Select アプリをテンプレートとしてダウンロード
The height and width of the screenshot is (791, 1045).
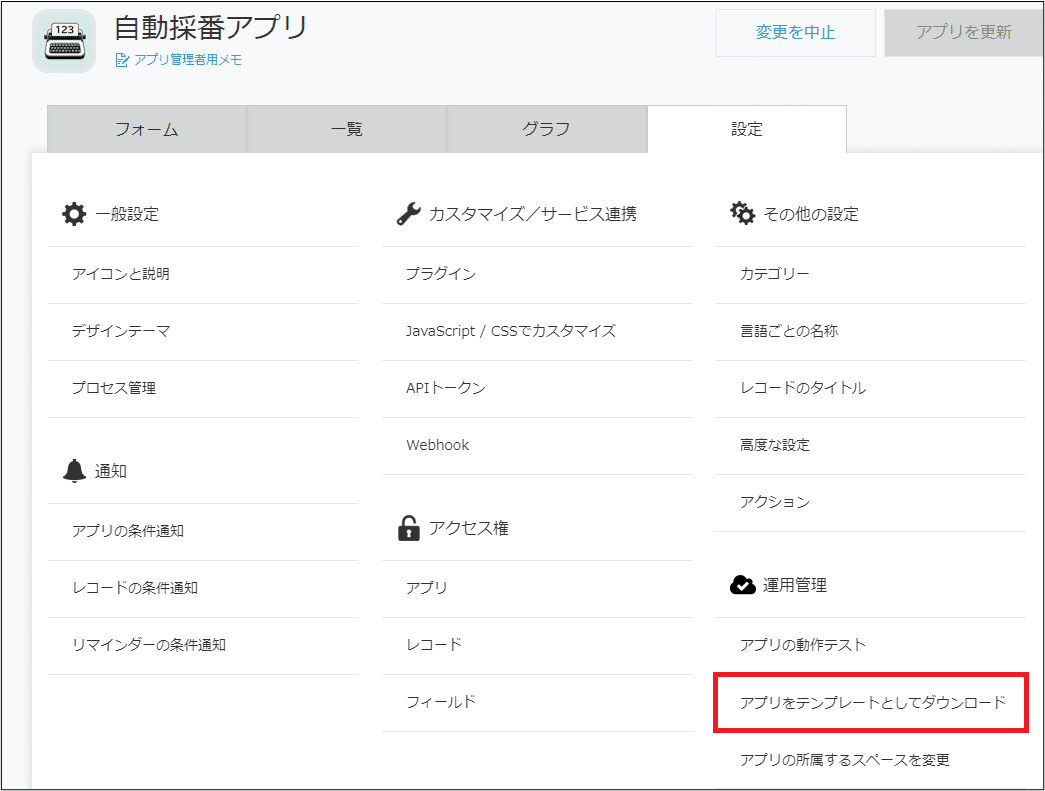pos(872,703)
